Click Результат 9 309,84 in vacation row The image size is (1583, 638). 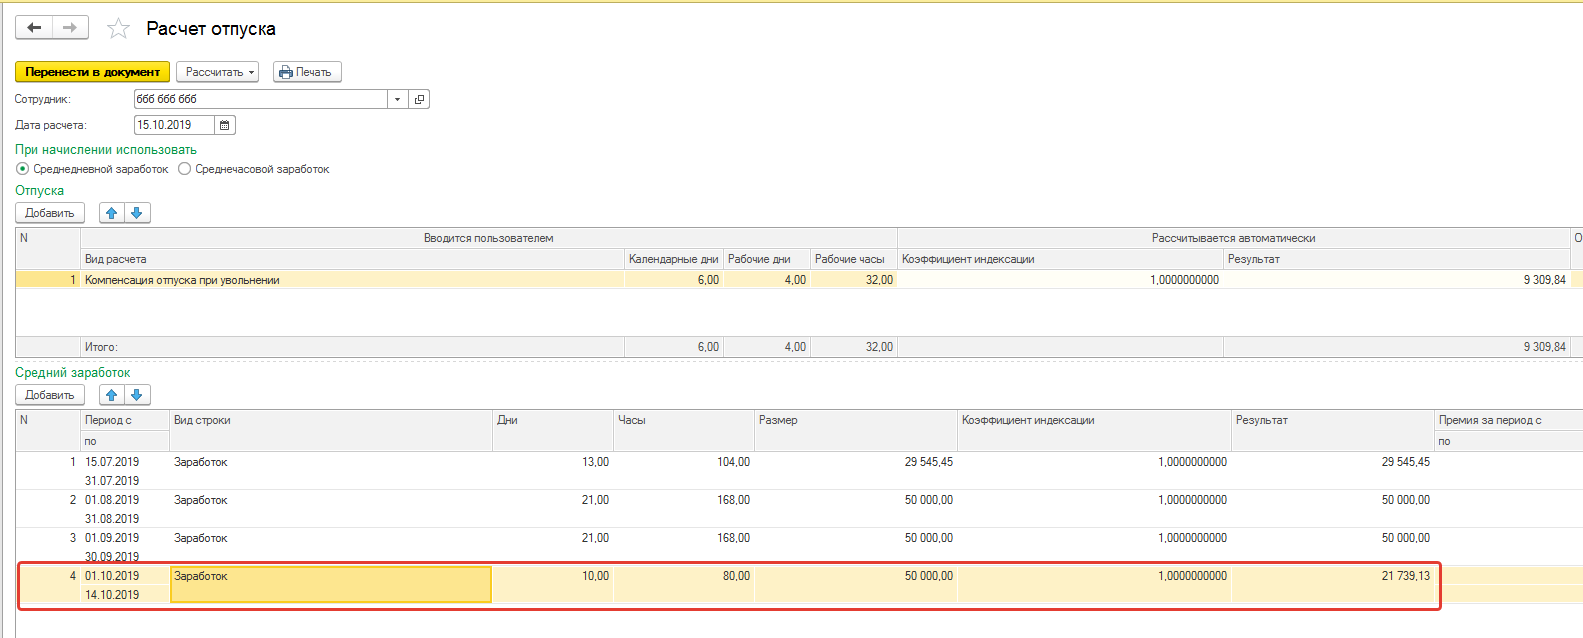point(1544,280)
